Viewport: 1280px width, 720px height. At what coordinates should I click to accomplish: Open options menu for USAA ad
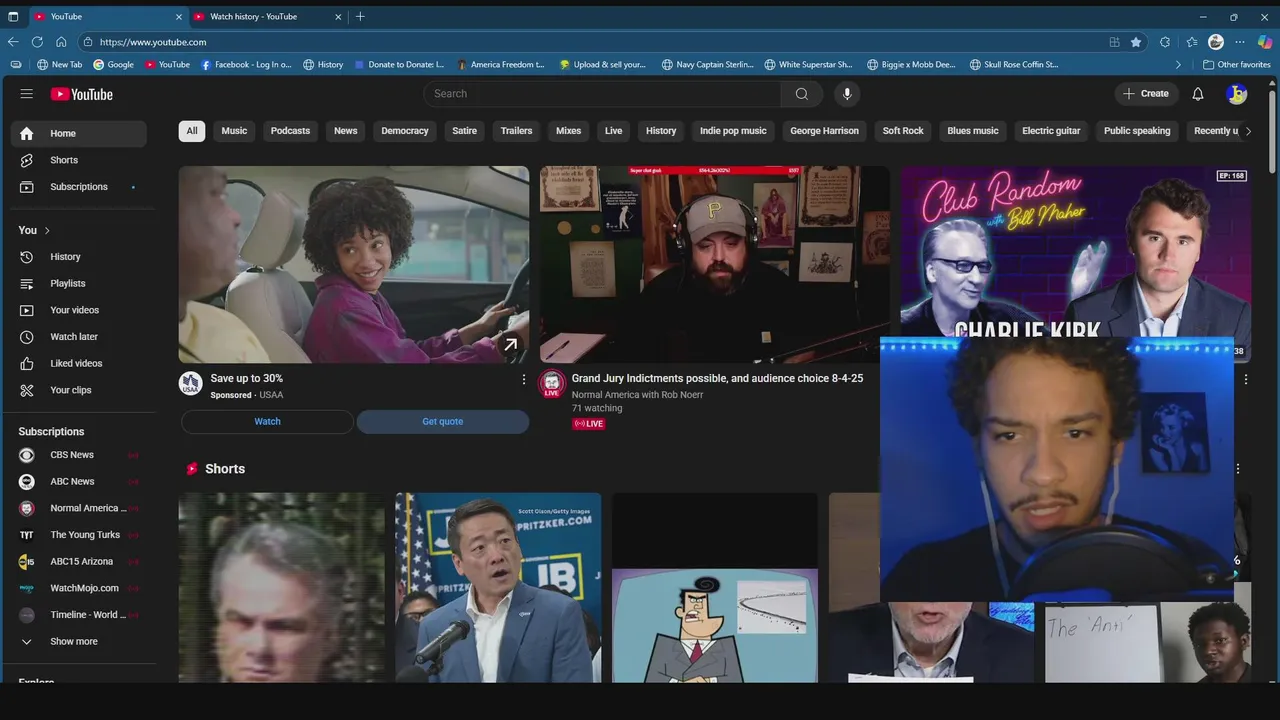point(523,380)
